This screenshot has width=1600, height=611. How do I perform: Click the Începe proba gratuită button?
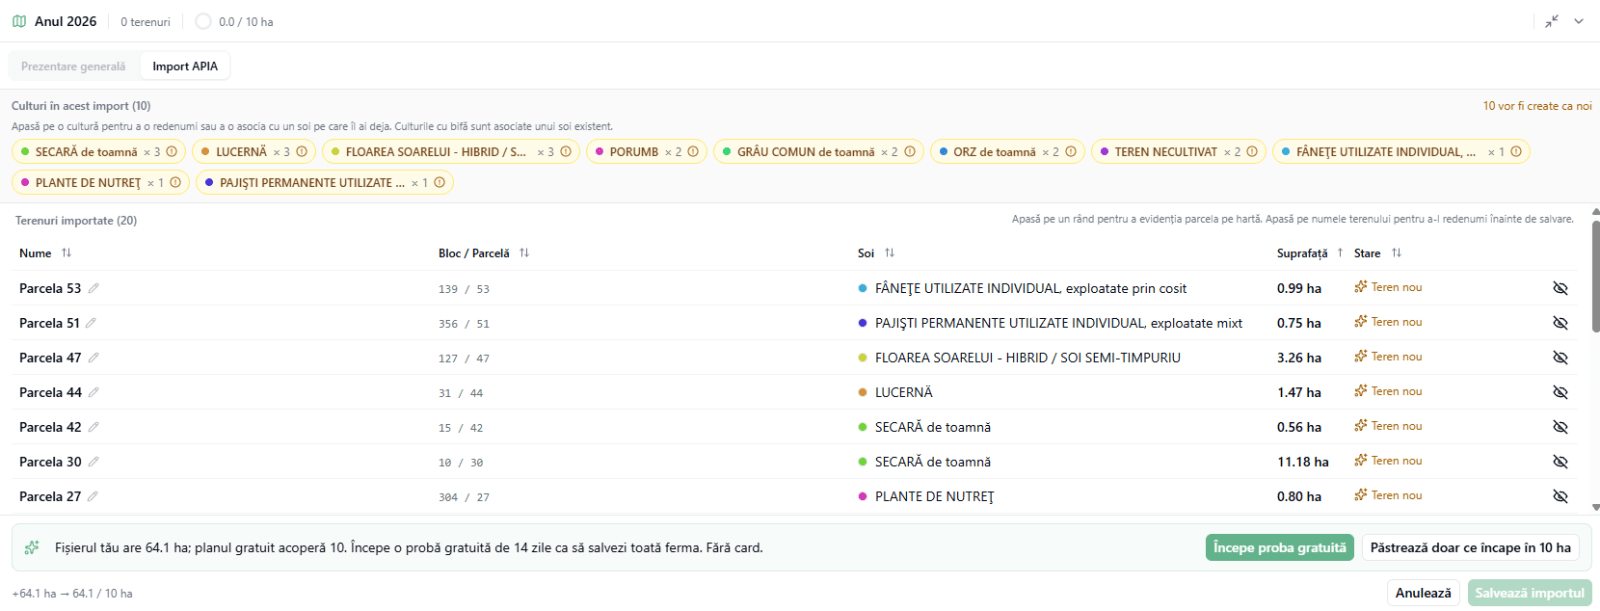pyautogui.click(x=1280, y=548)
